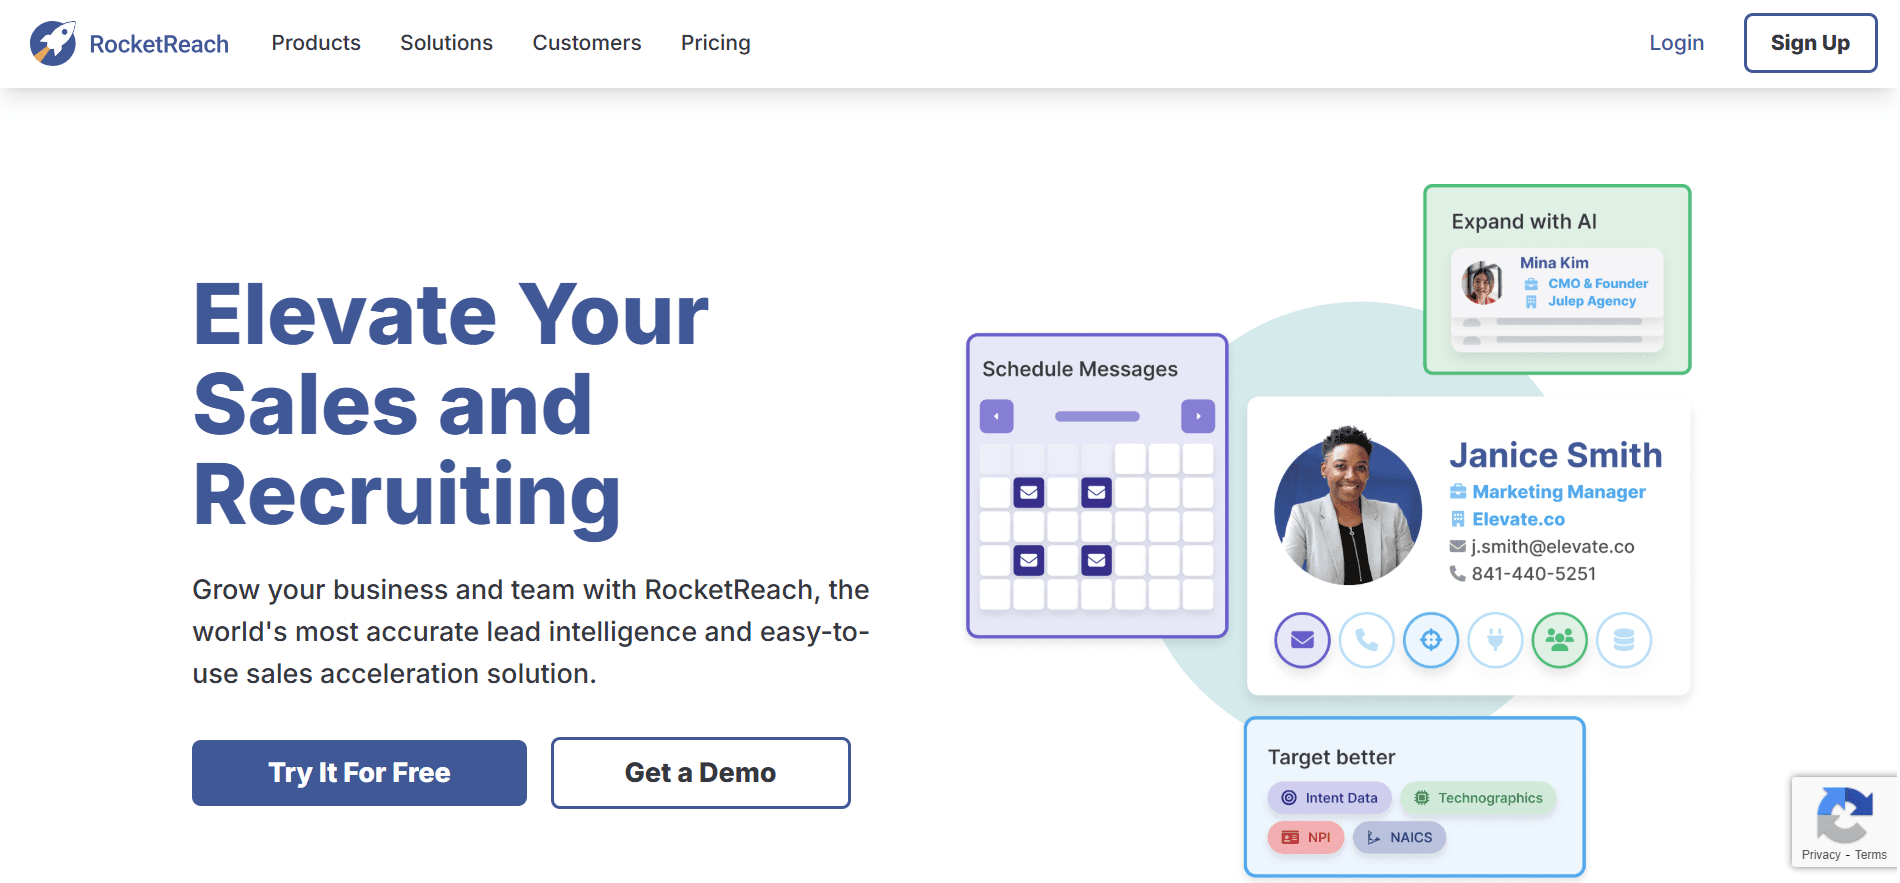The image size is (1900, 883).
Task: Select the Technographics tag
Action: click(1479, 798)
